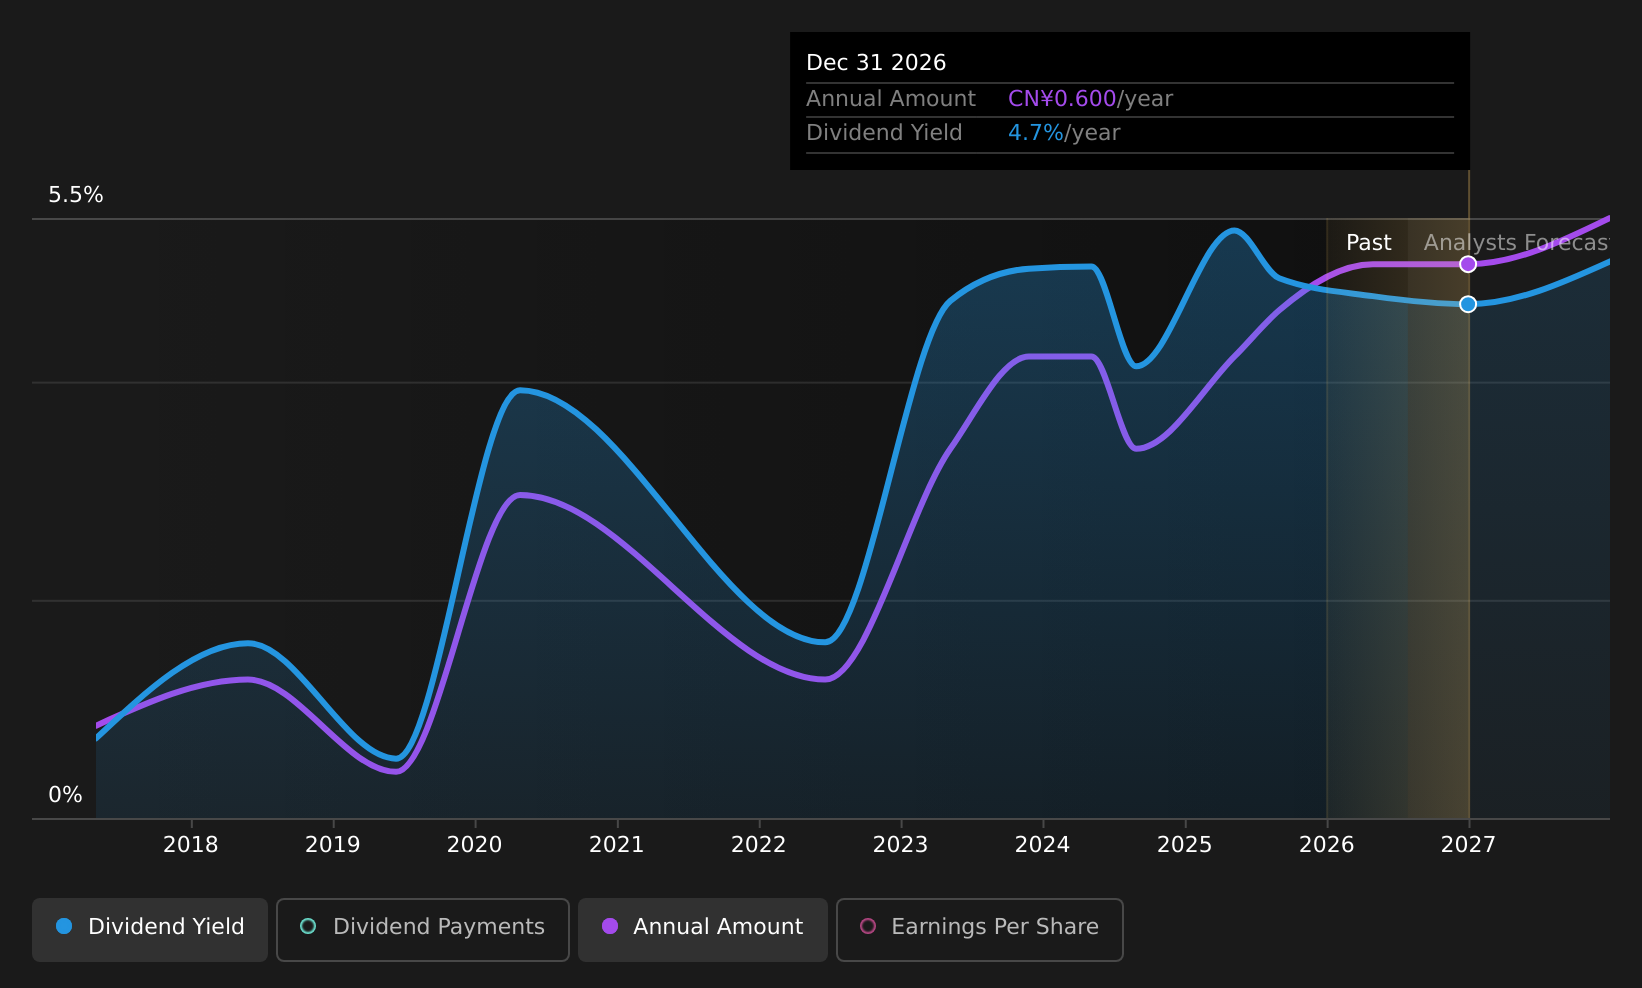Screen dimensions: 1642x988
Task: Select the blue Dividend Yield data point marker
Action: point(1468,304)
